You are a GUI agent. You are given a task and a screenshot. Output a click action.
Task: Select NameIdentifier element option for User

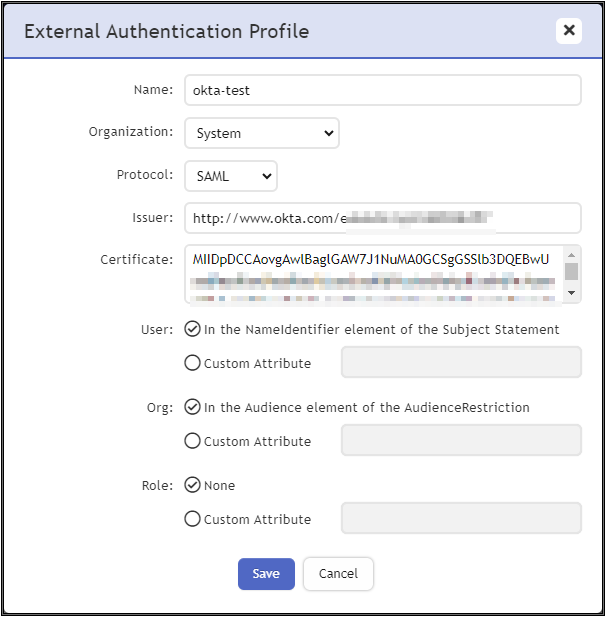193,329
